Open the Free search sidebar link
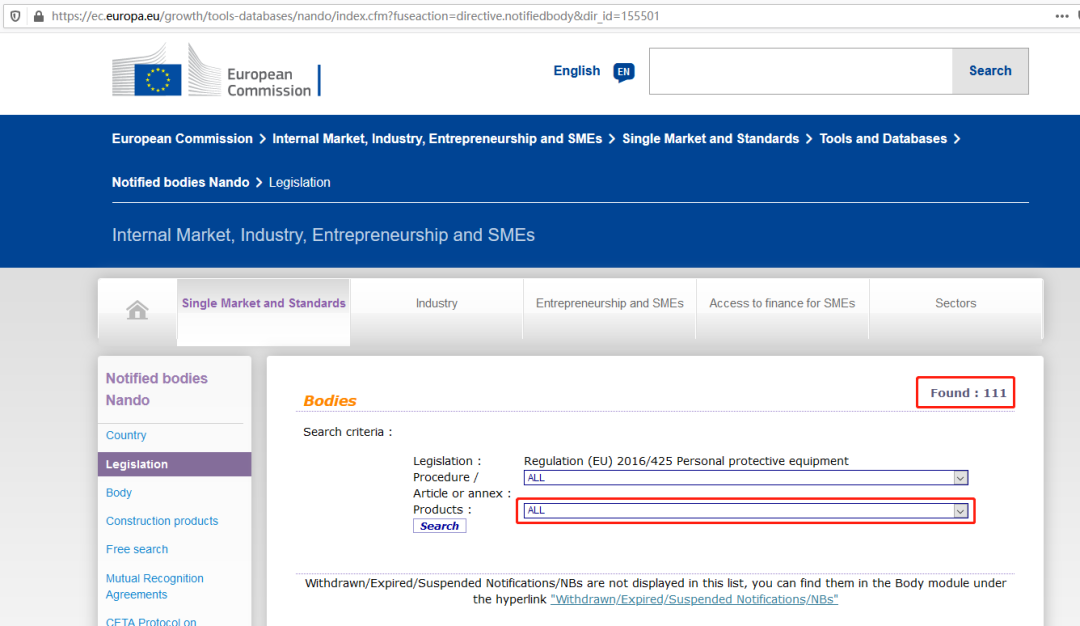 [136, 549]
